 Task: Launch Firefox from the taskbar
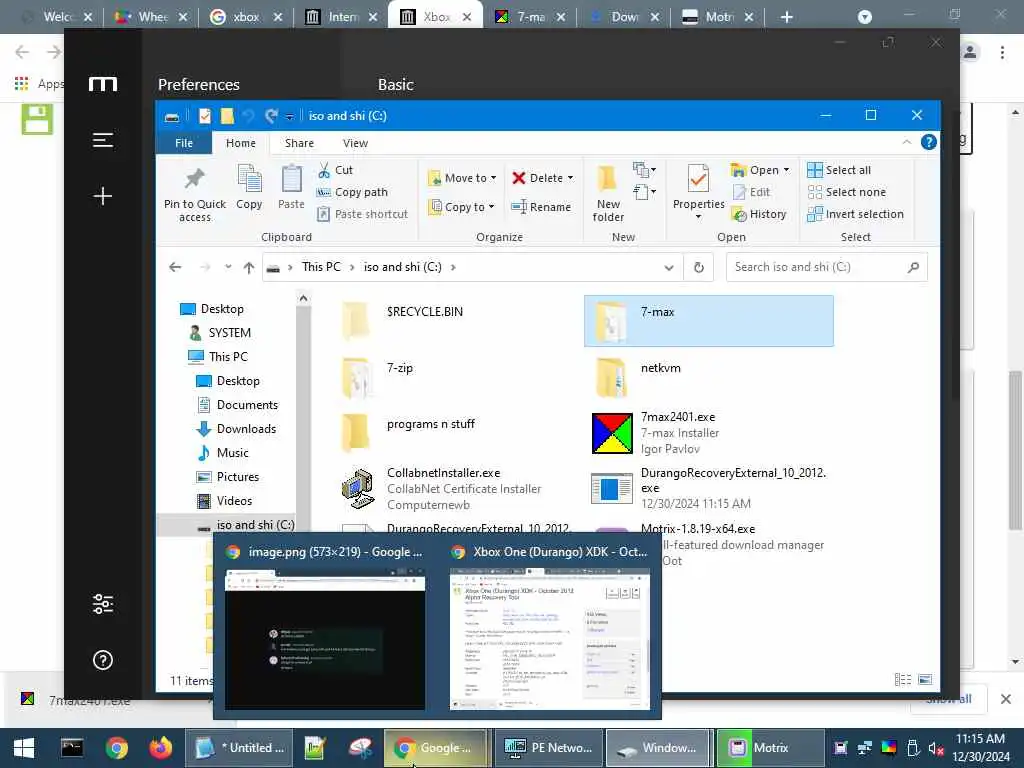(x=161, y=748)
